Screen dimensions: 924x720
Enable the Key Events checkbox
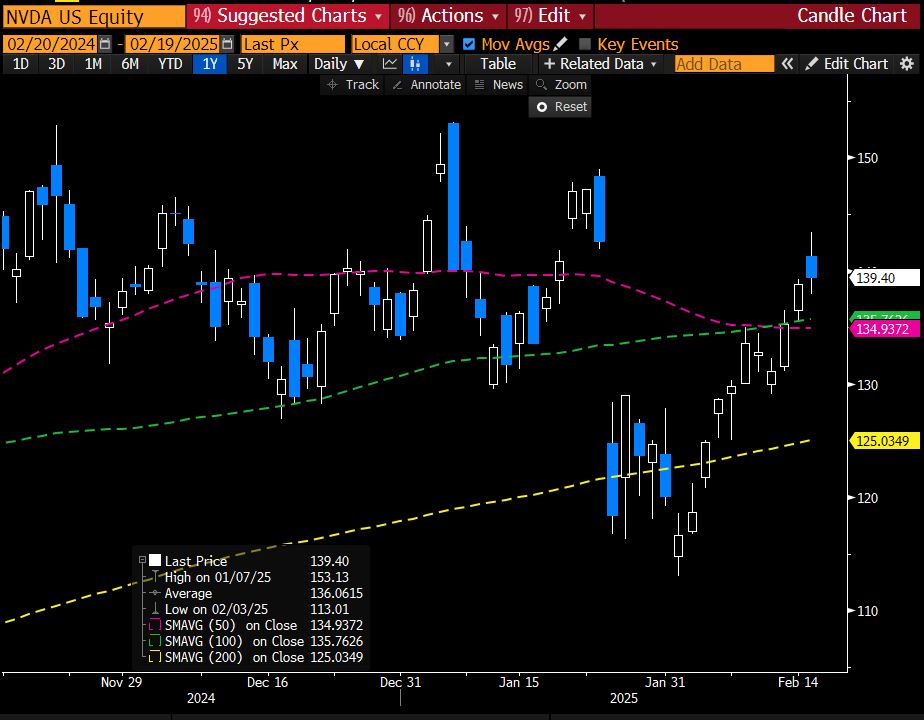pyautogui.click(x=585, y=44)
